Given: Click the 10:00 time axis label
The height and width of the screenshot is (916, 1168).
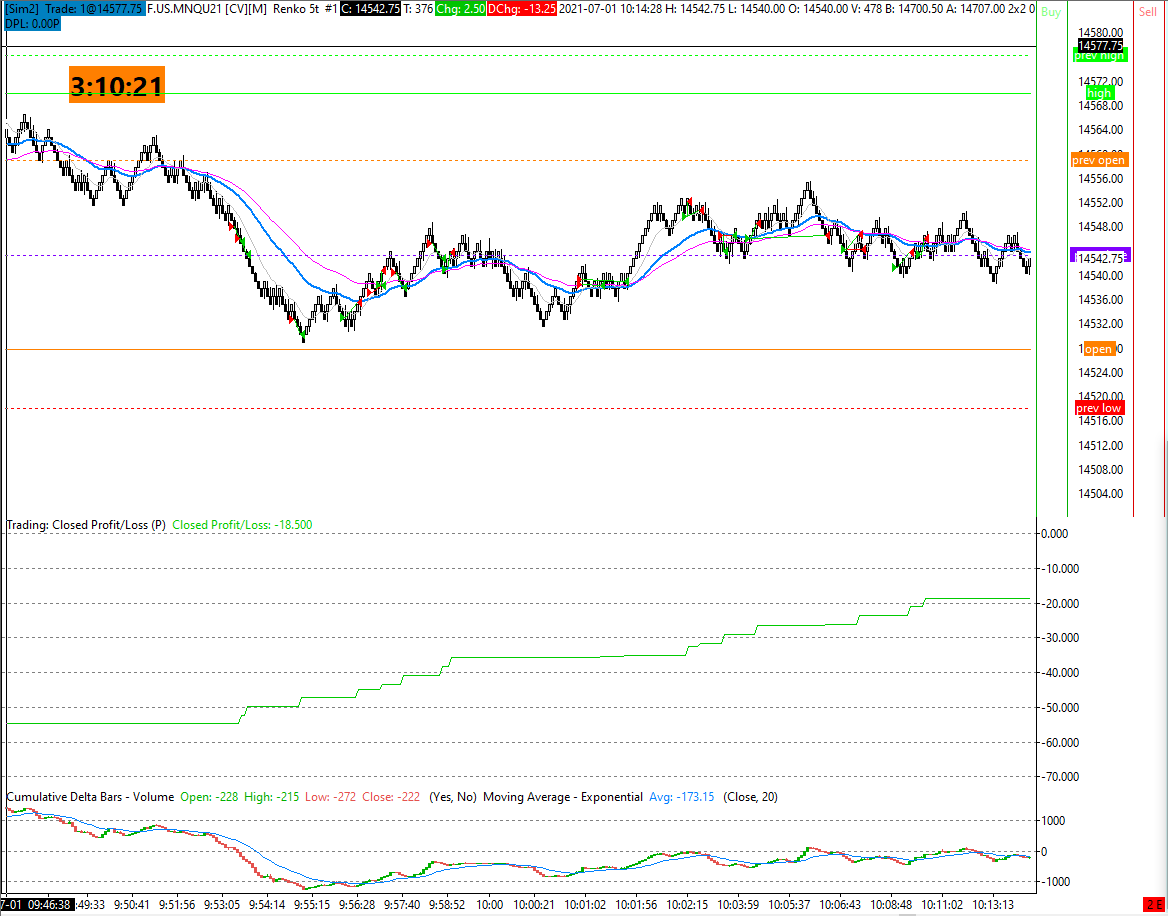Looking at the screenshot, I should click(488, 905).
